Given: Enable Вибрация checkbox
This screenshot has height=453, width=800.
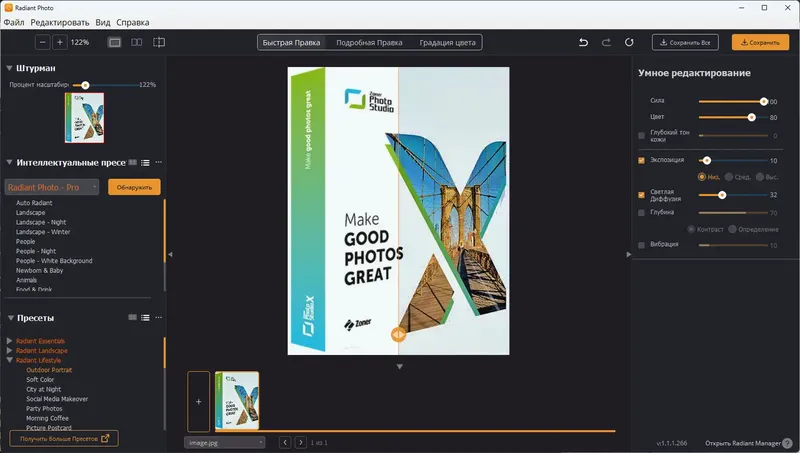Looking at the screenshot, I should (x=641, y=245).
